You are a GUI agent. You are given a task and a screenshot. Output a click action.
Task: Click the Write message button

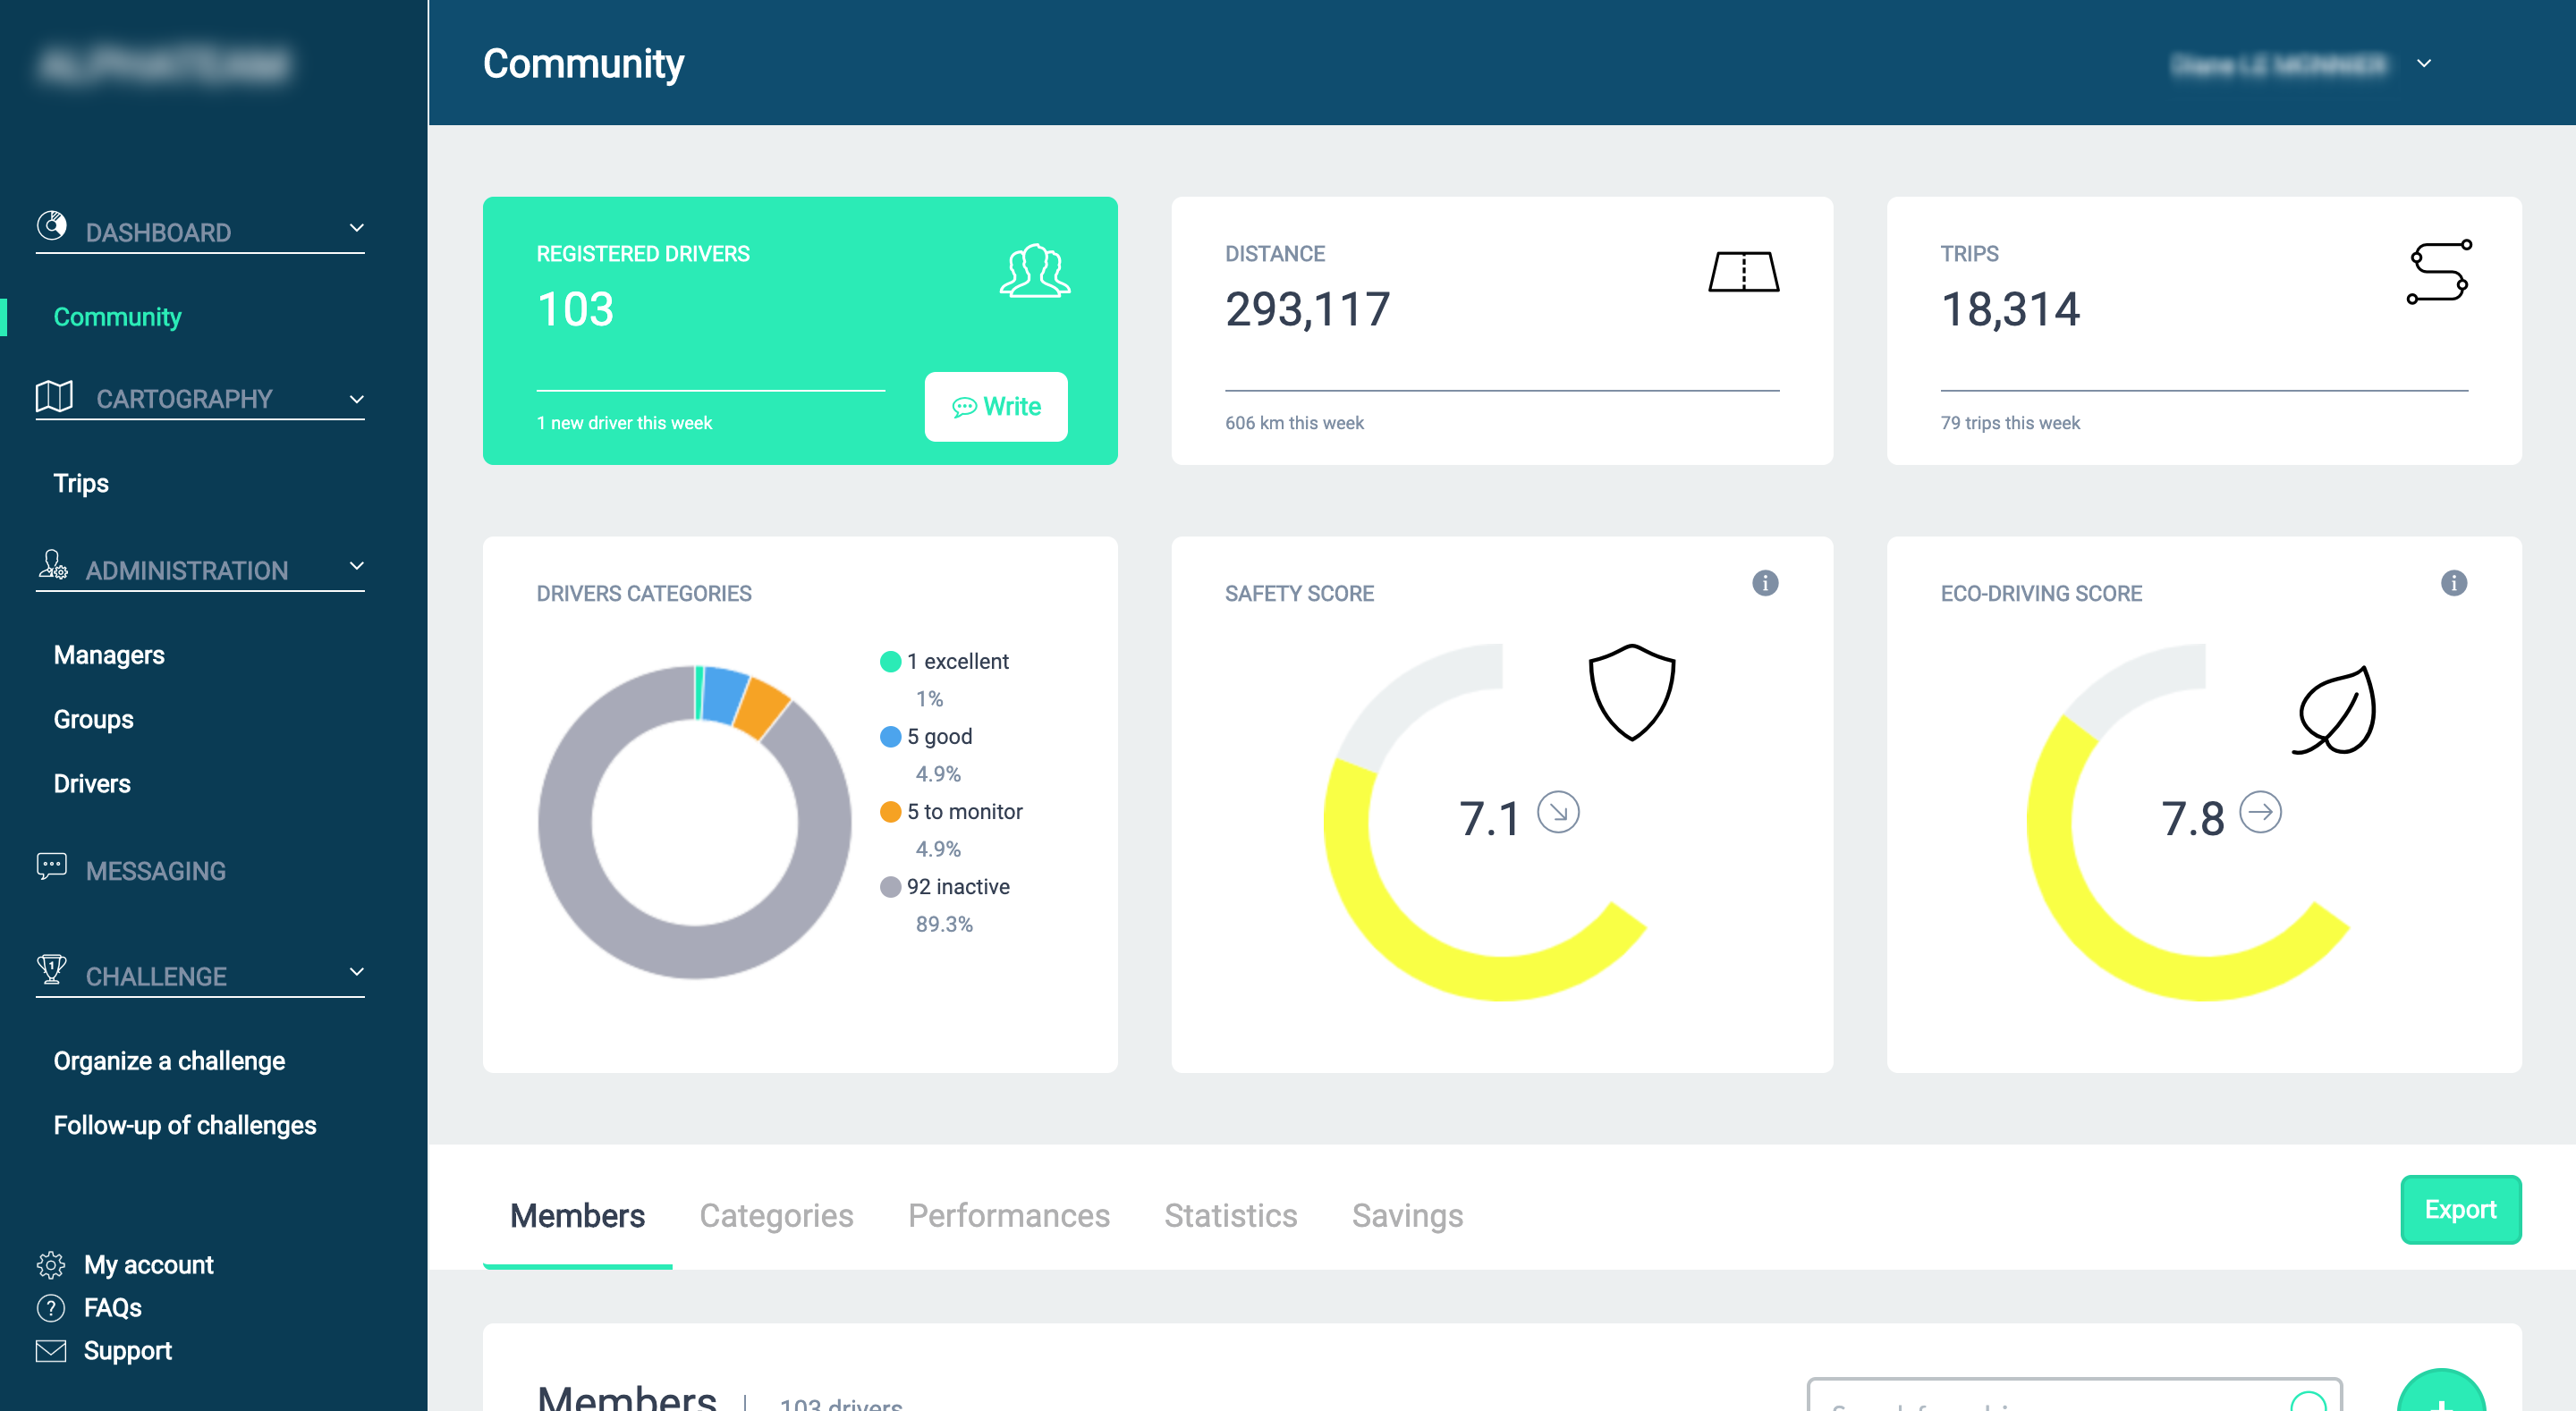[x=996, y=406]
